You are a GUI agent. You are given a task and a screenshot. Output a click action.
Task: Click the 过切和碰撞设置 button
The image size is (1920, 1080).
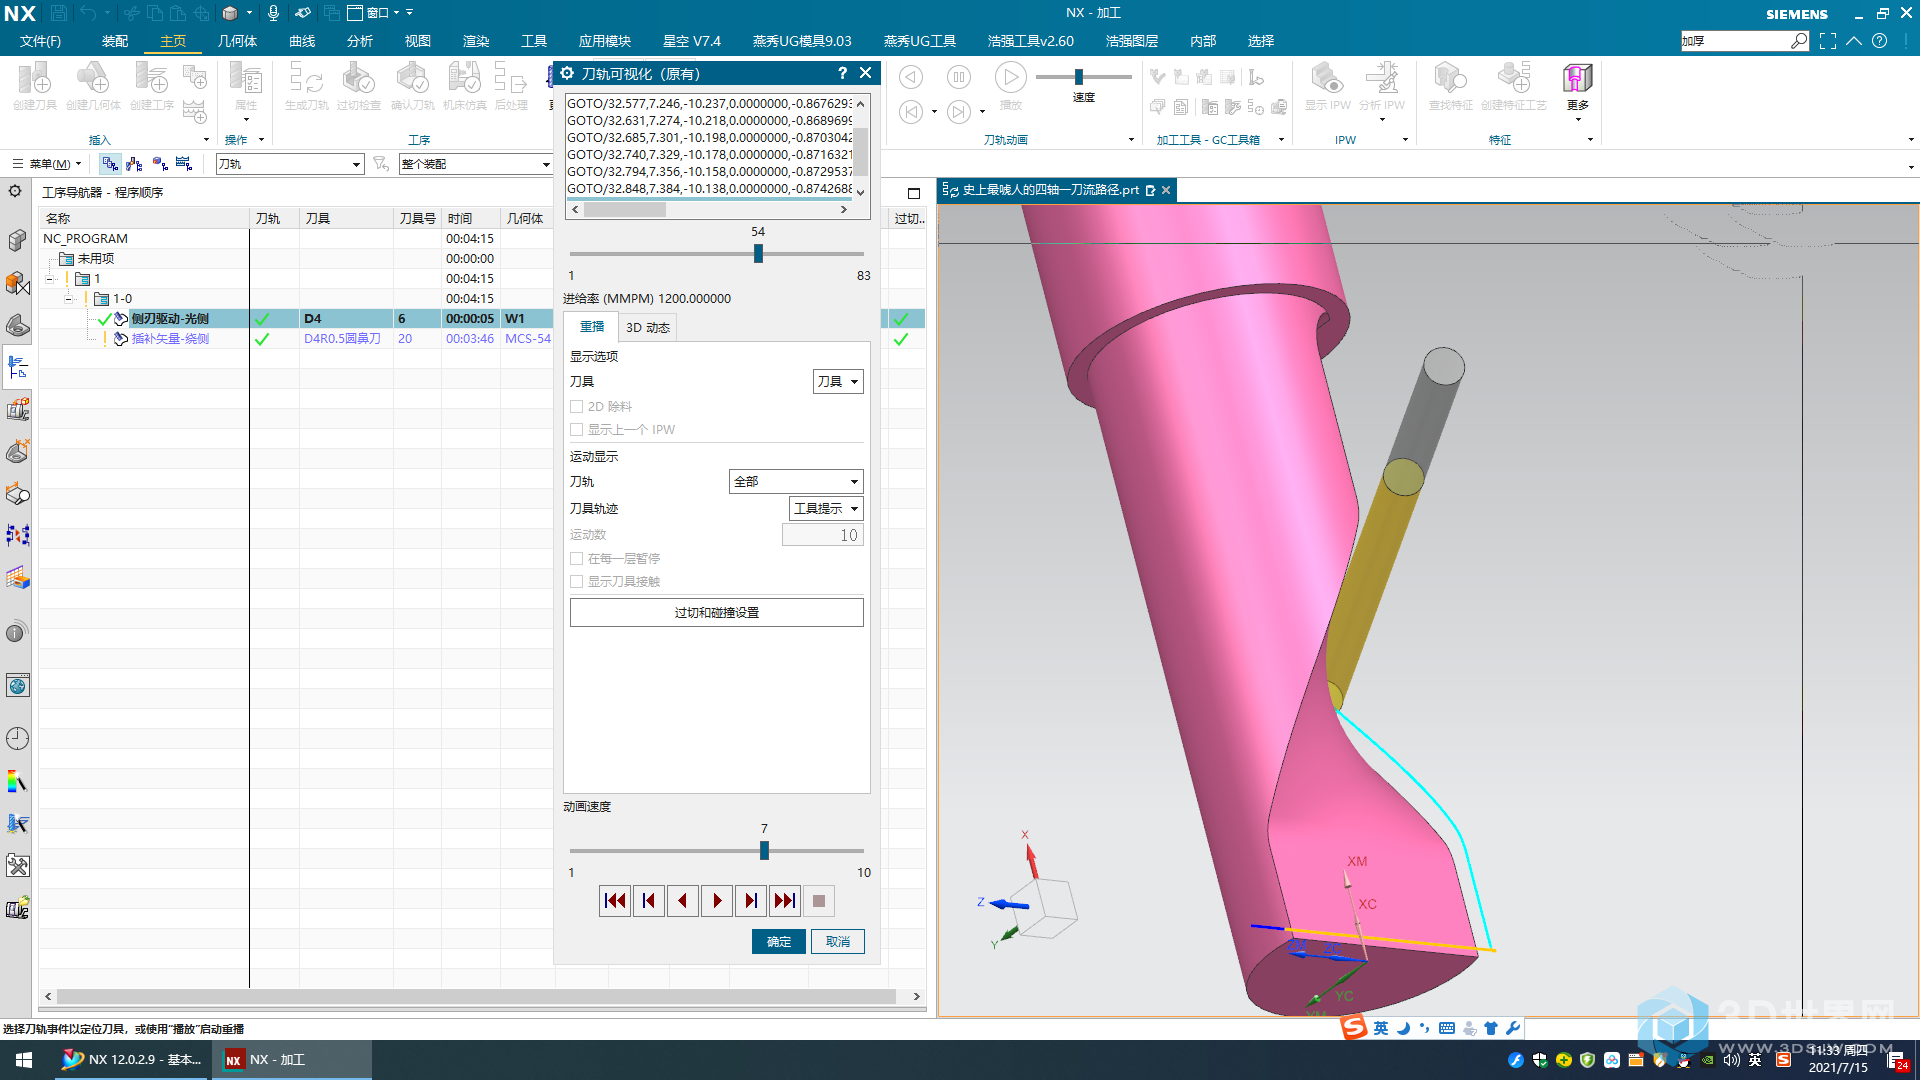[x=717, y=612]
